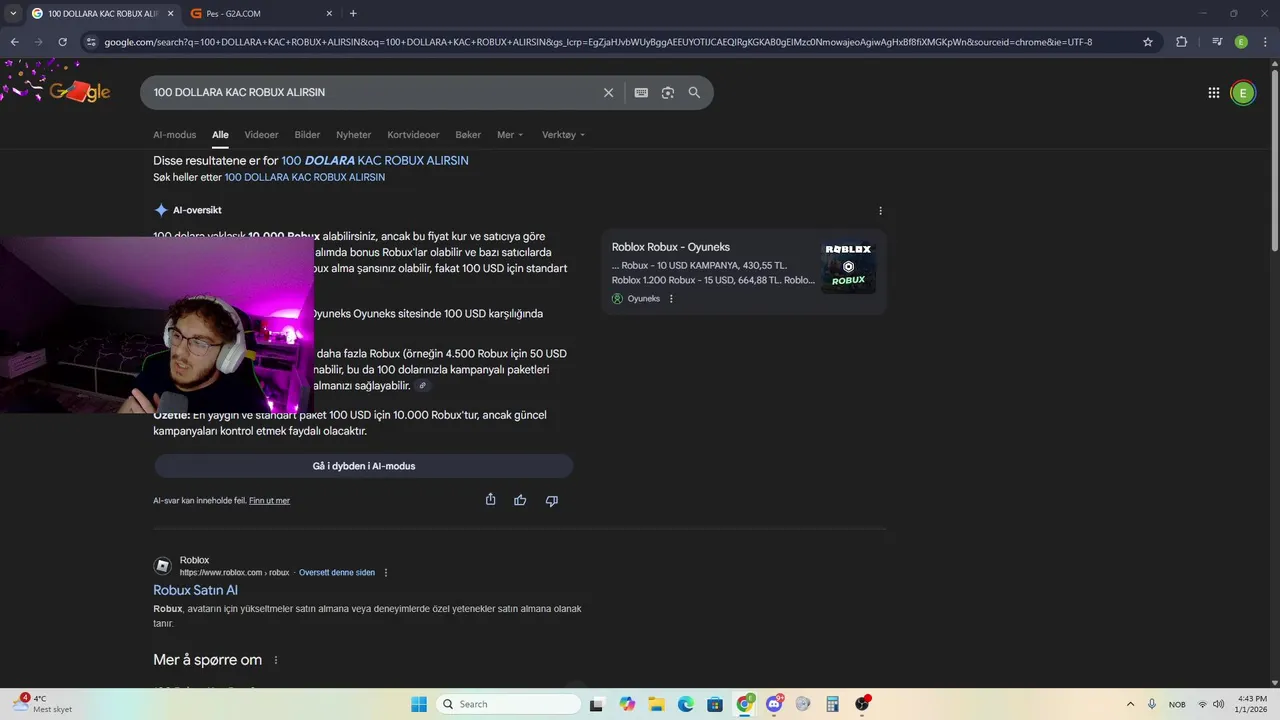Screen dimensions: 1280x720
Task: Open the Copilot taskbar icon
Action: point(627,704)
